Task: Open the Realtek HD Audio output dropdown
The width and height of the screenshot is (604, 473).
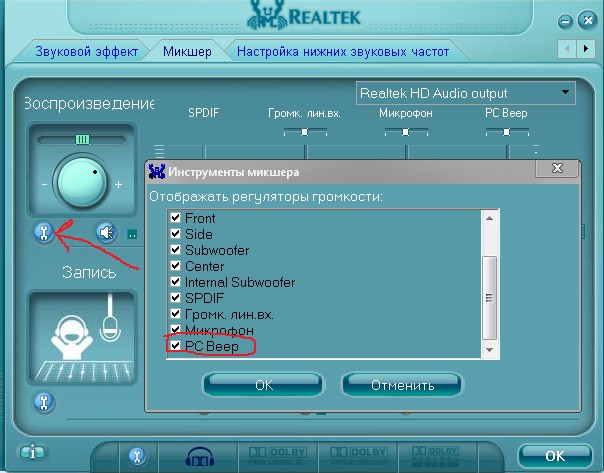Action: (x=466, y=93)
